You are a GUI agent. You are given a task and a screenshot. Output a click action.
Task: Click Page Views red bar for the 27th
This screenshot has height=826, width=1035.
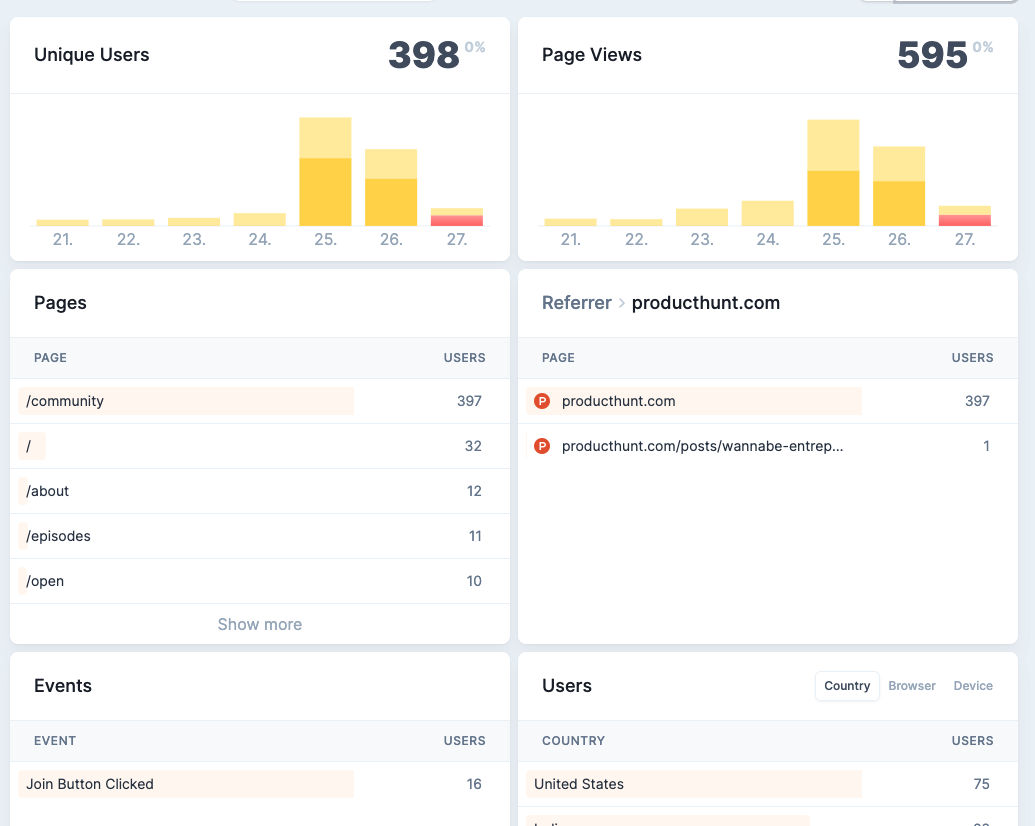[965, 220]
